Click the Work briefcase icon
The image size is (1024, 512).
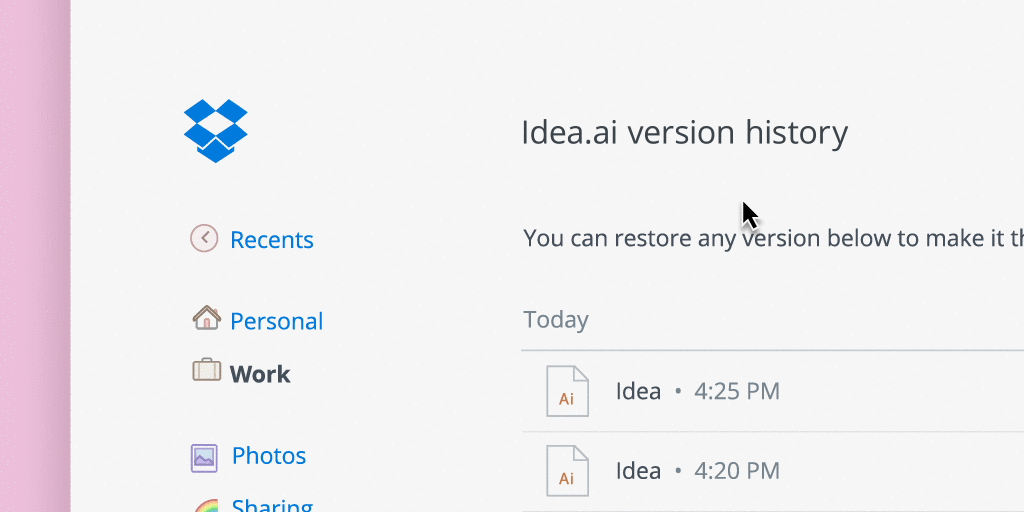206,370
